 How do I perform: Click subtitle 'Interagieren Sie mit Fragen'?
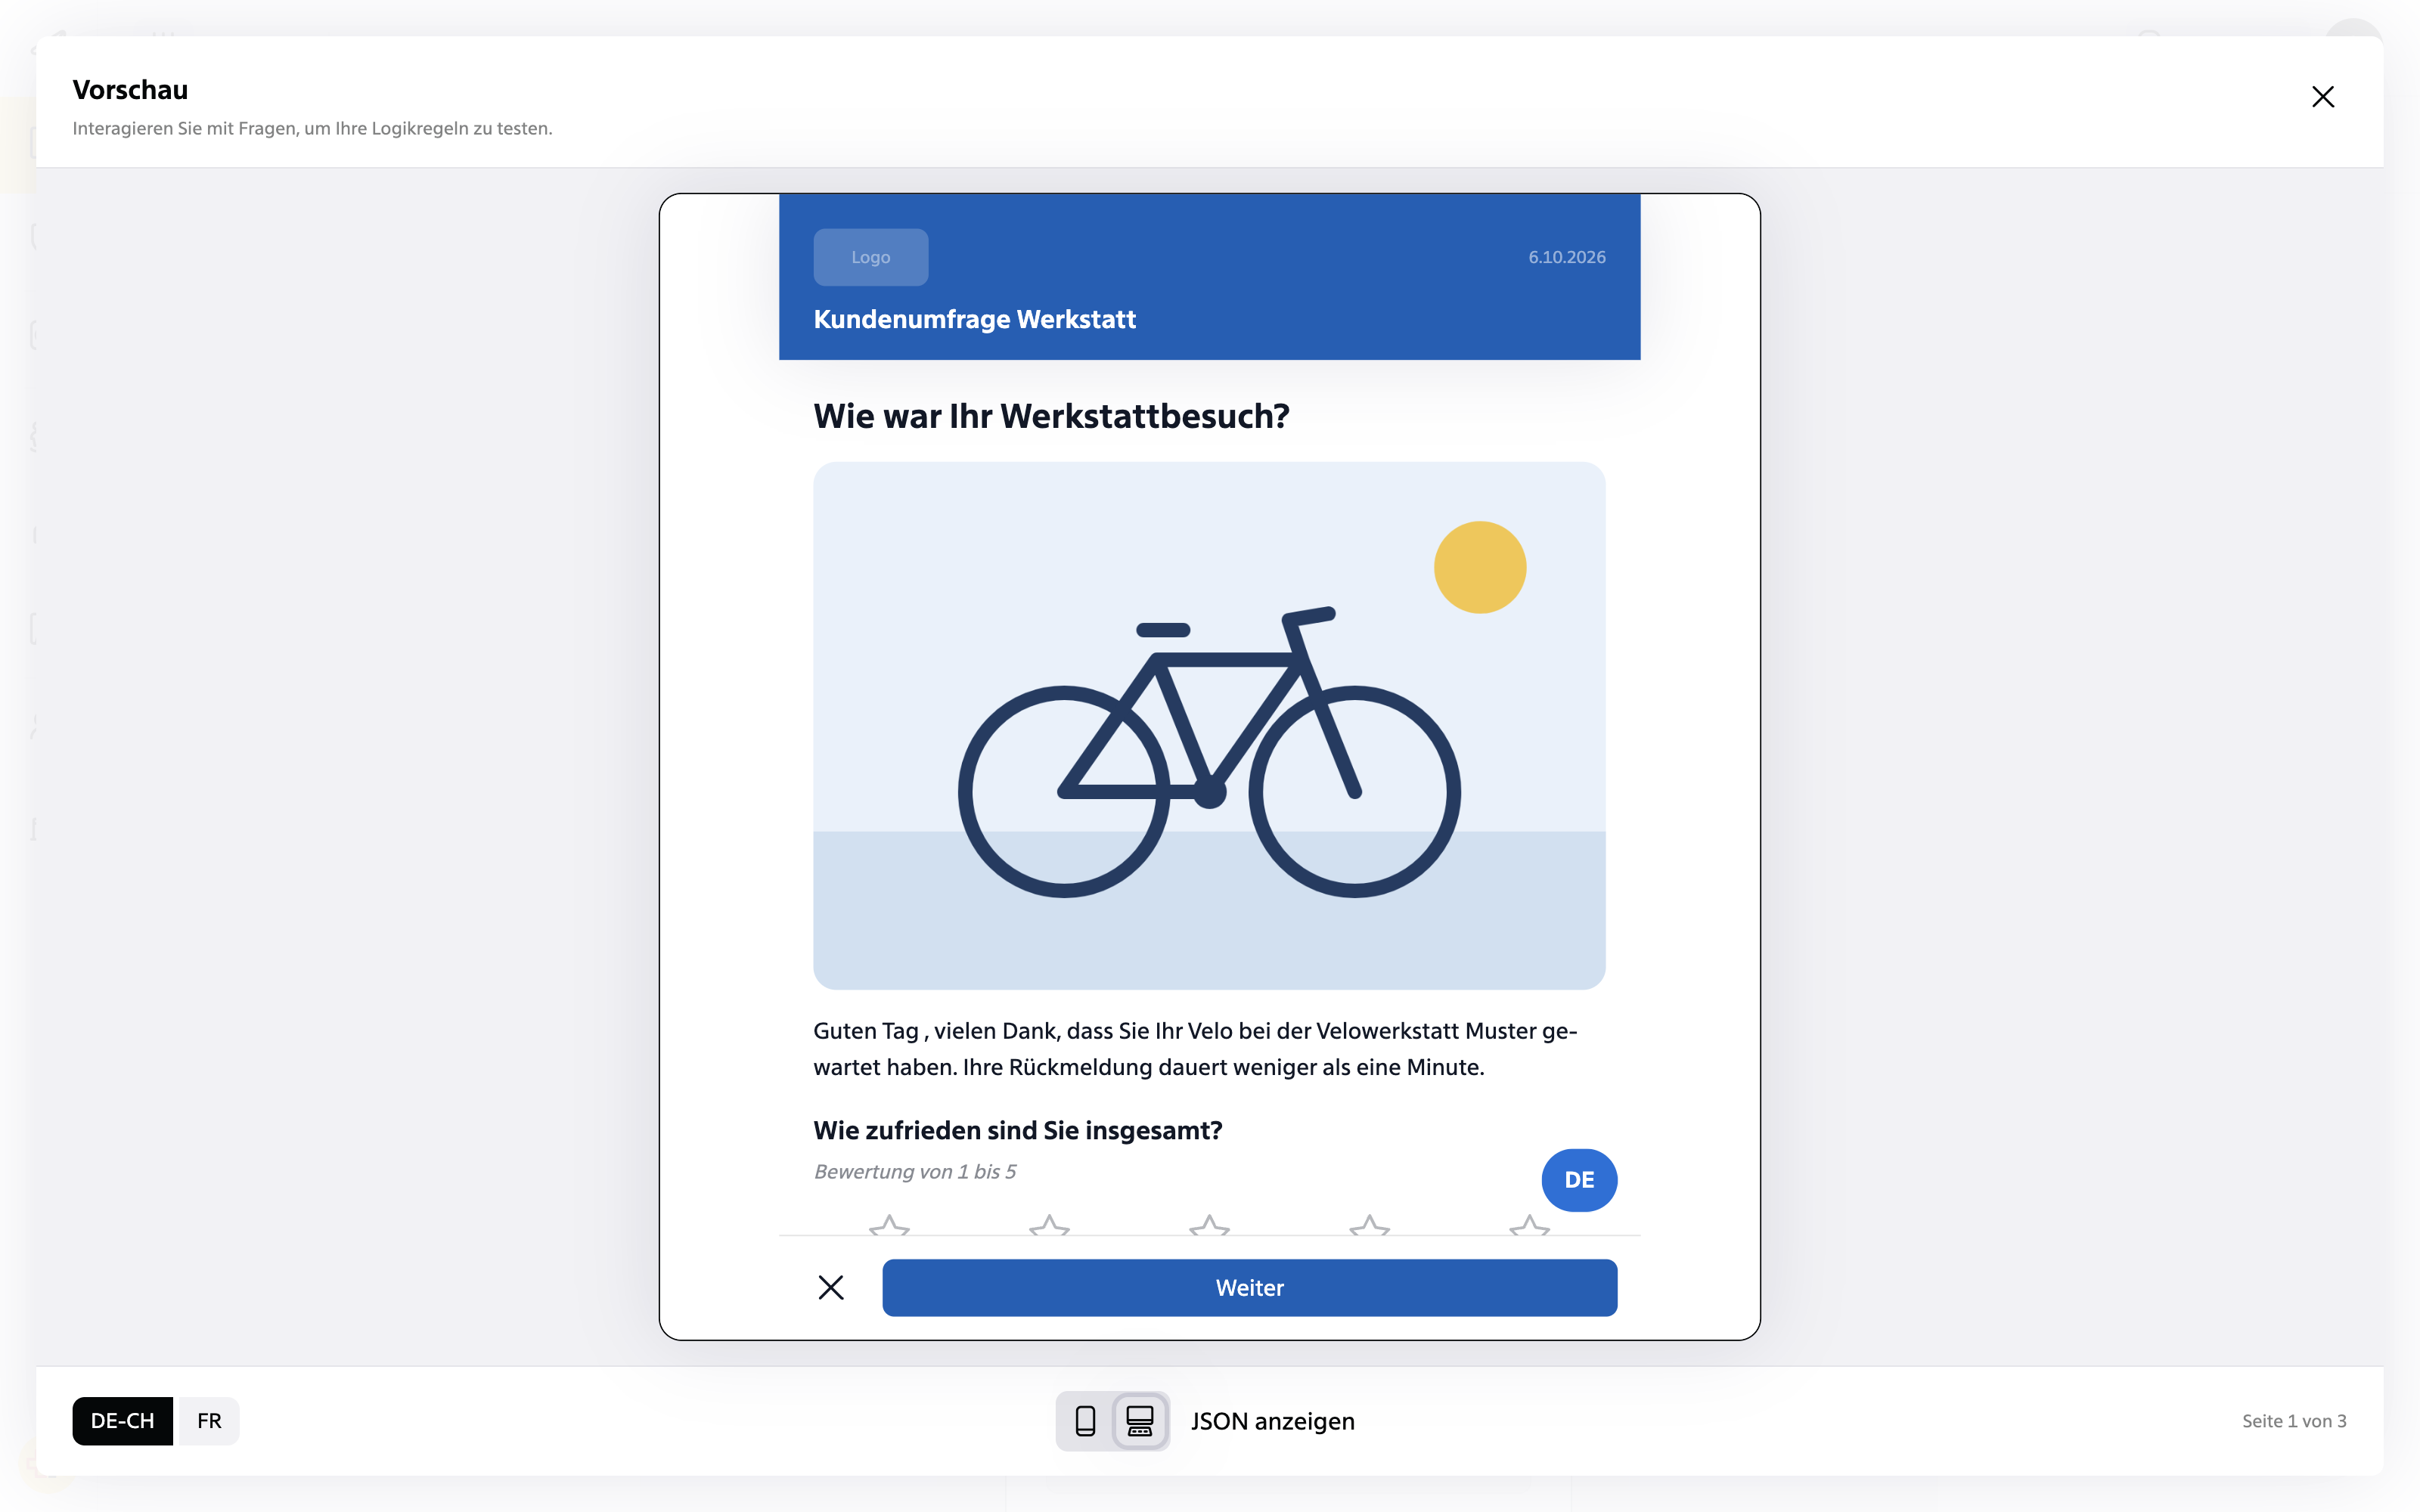pyautogui.click(x=312, y=128)
